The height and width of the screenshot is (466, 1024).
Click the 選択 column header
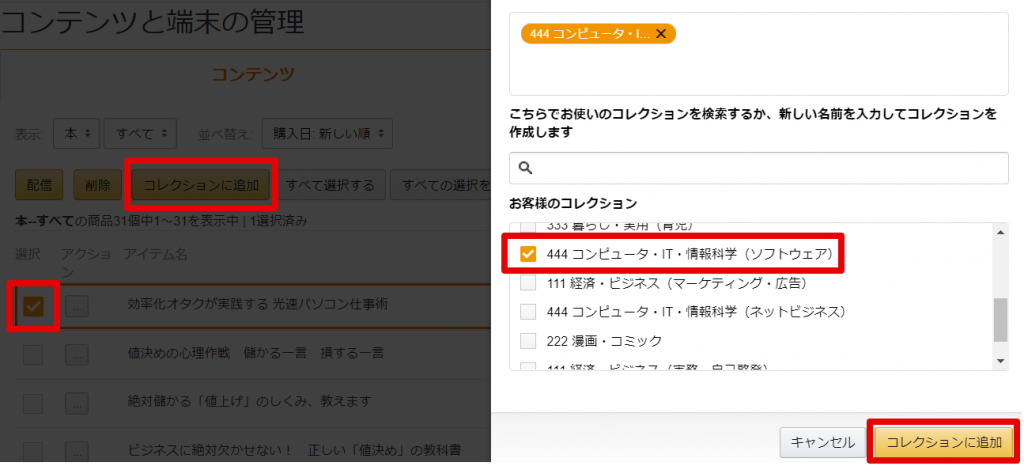(27, 255)
